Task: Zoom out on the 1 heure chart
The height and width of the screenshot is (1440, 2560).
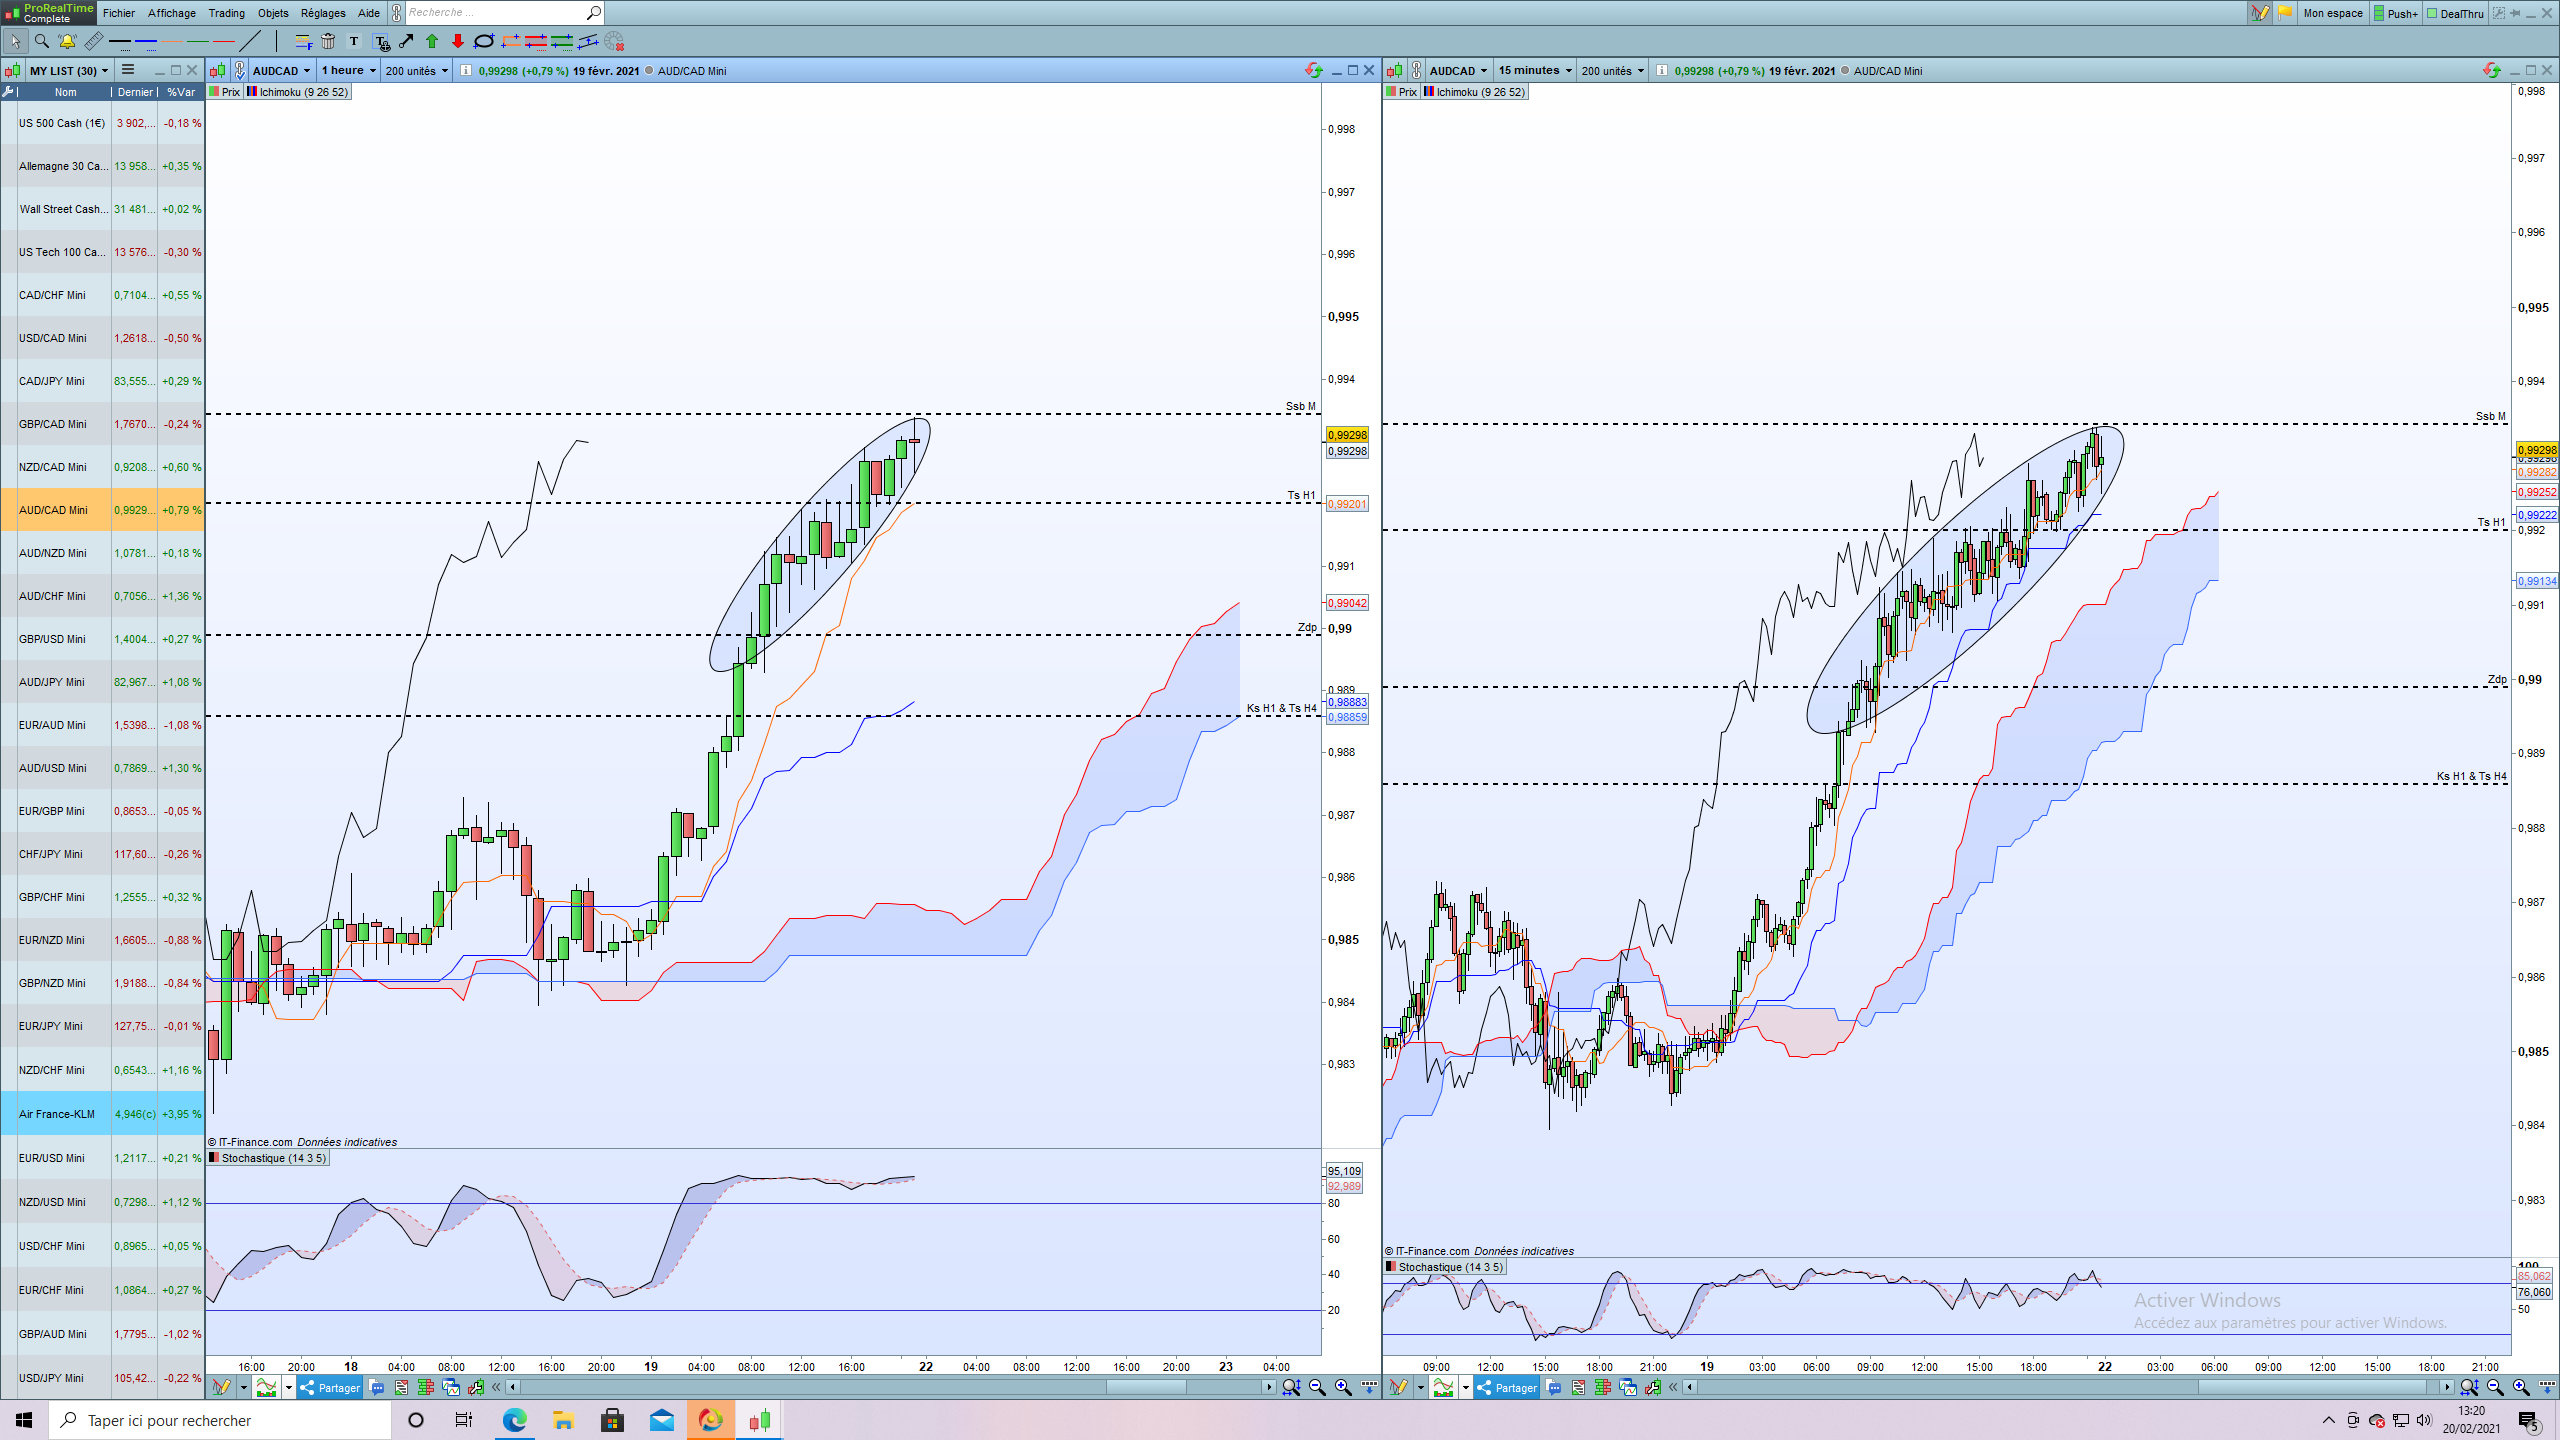Action: 1317,1387
